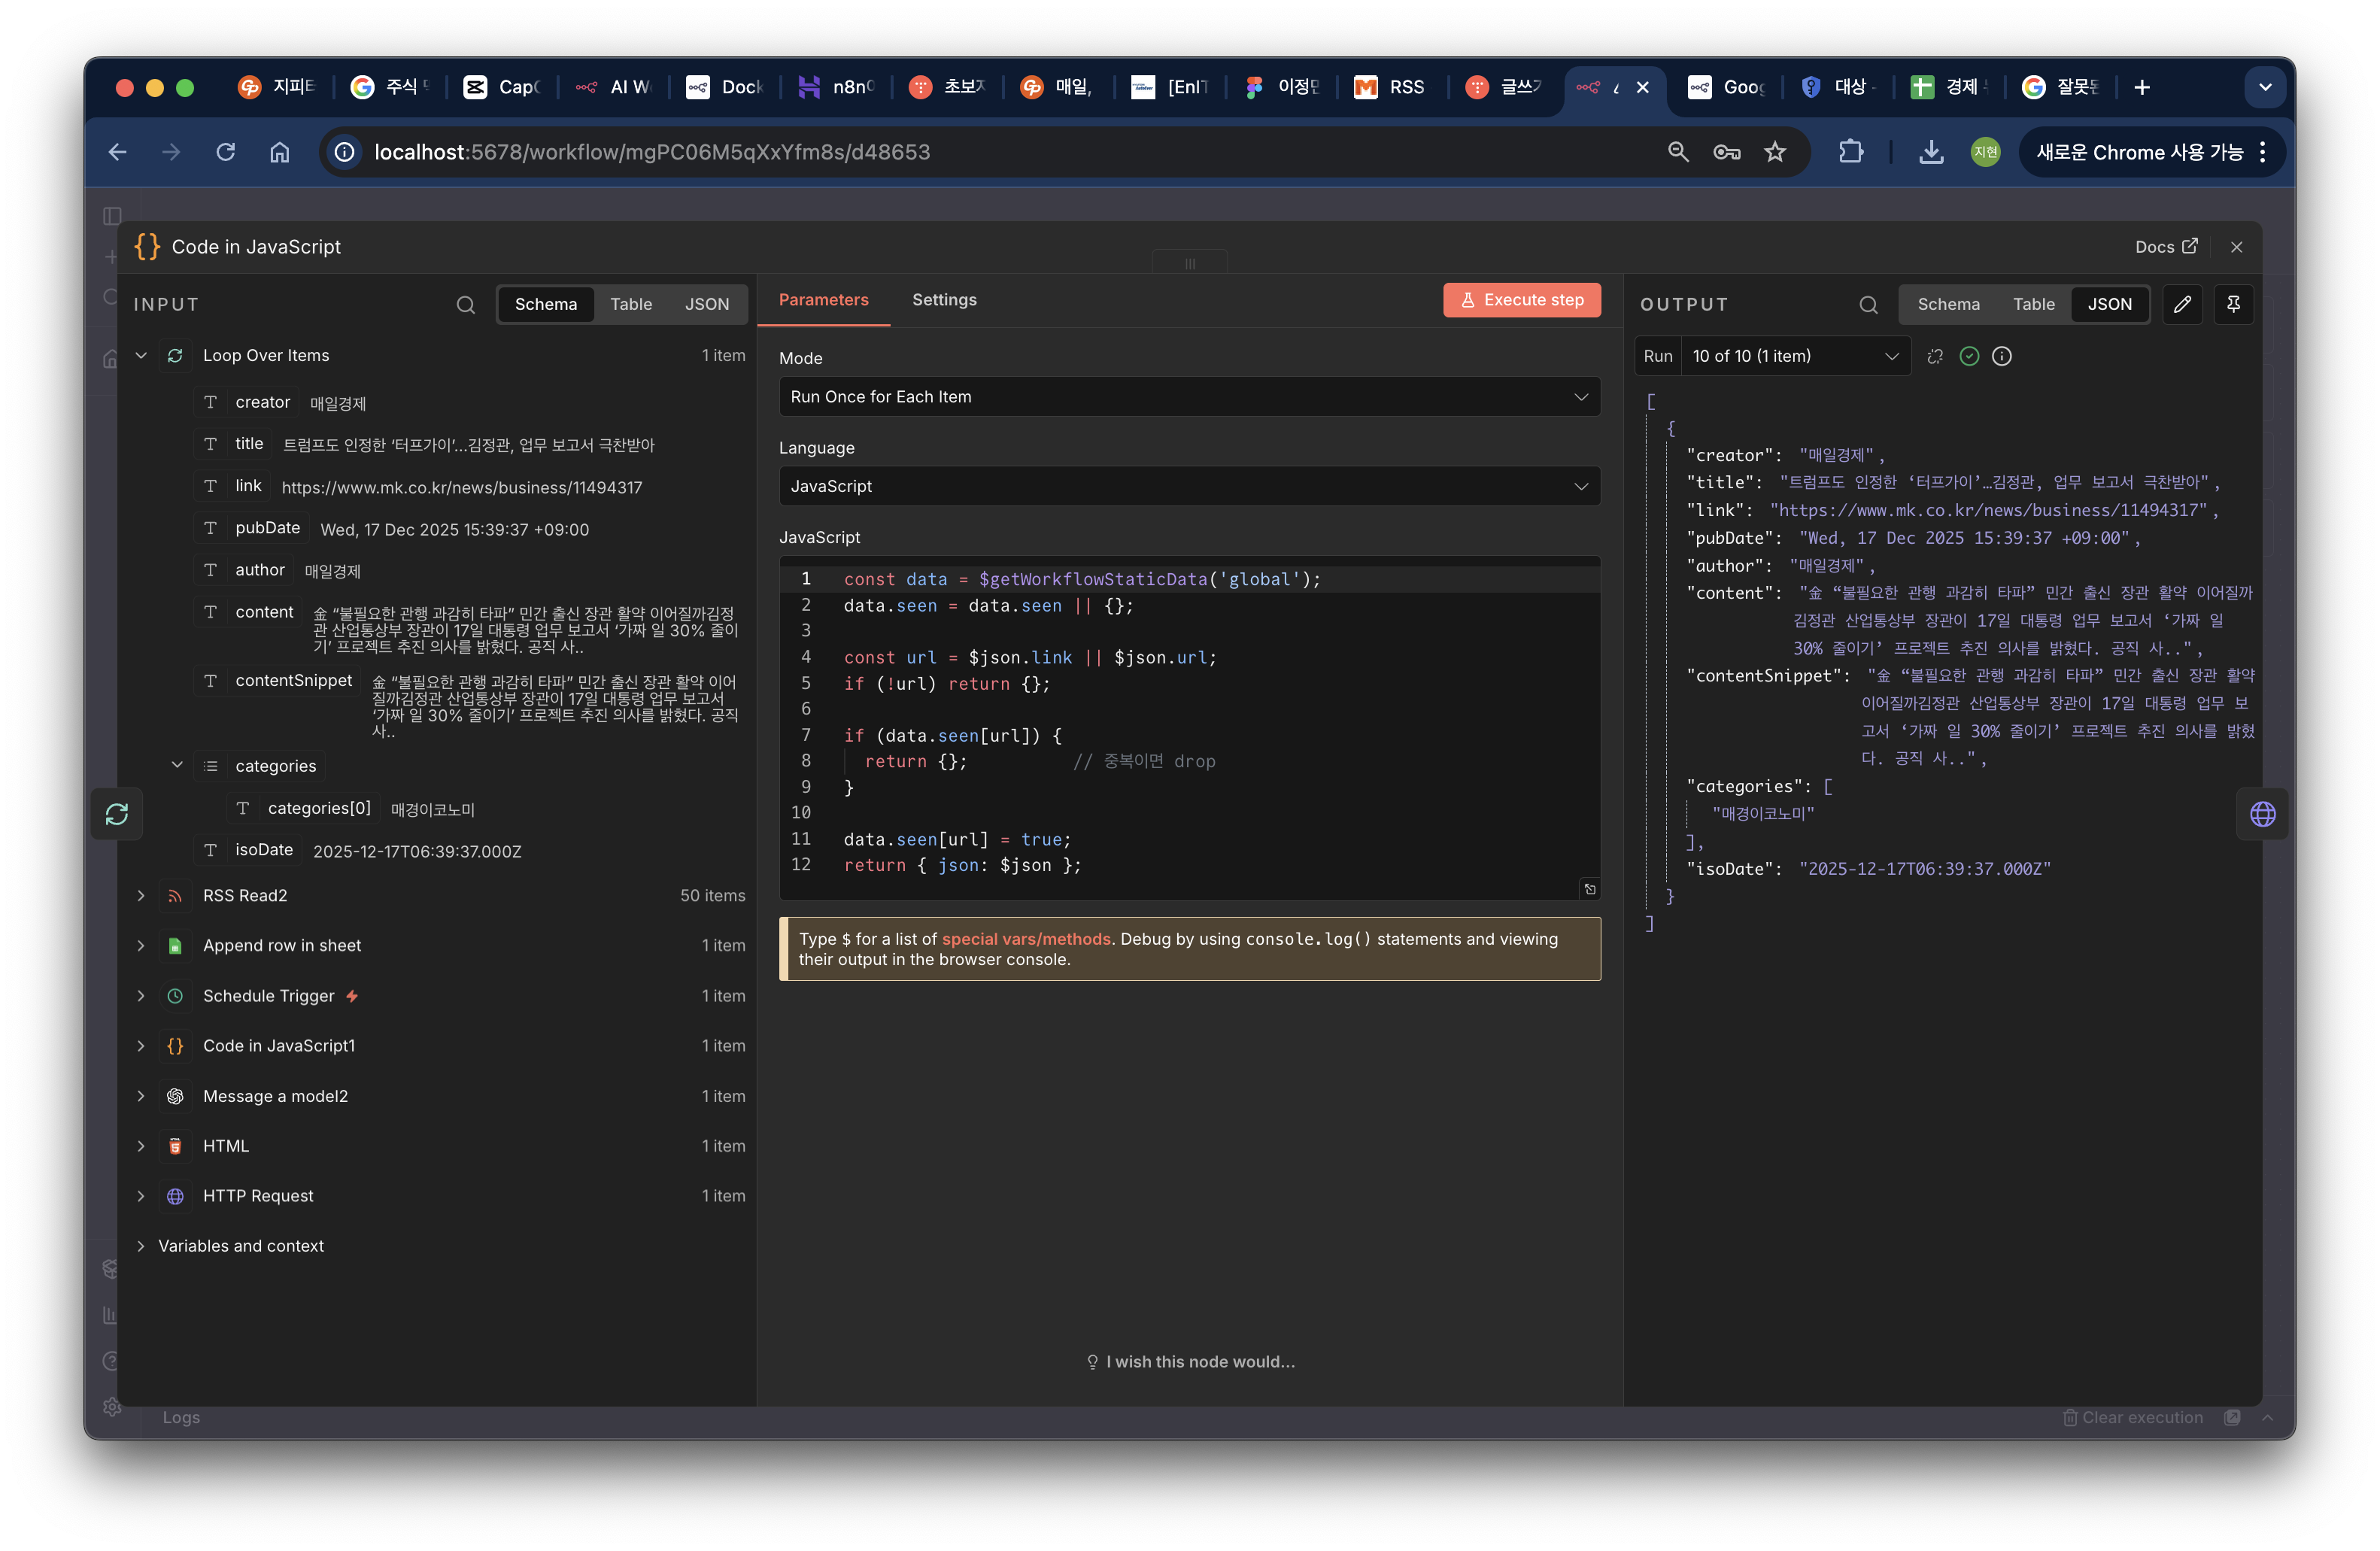Open the Settings tab

[944, 300]
